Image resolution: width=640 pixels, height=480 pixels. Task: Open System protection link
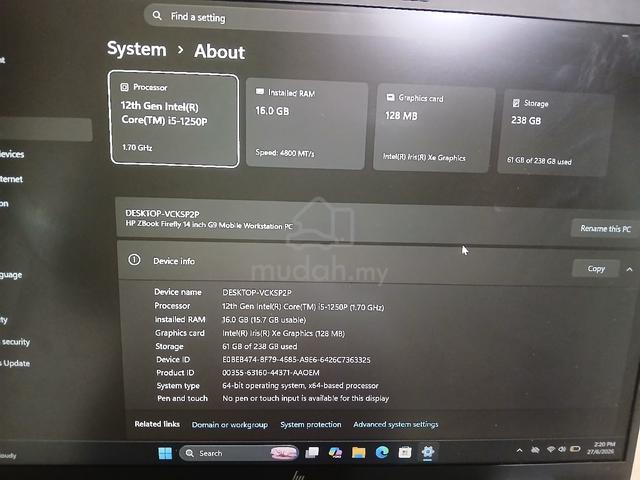(311, 424)
